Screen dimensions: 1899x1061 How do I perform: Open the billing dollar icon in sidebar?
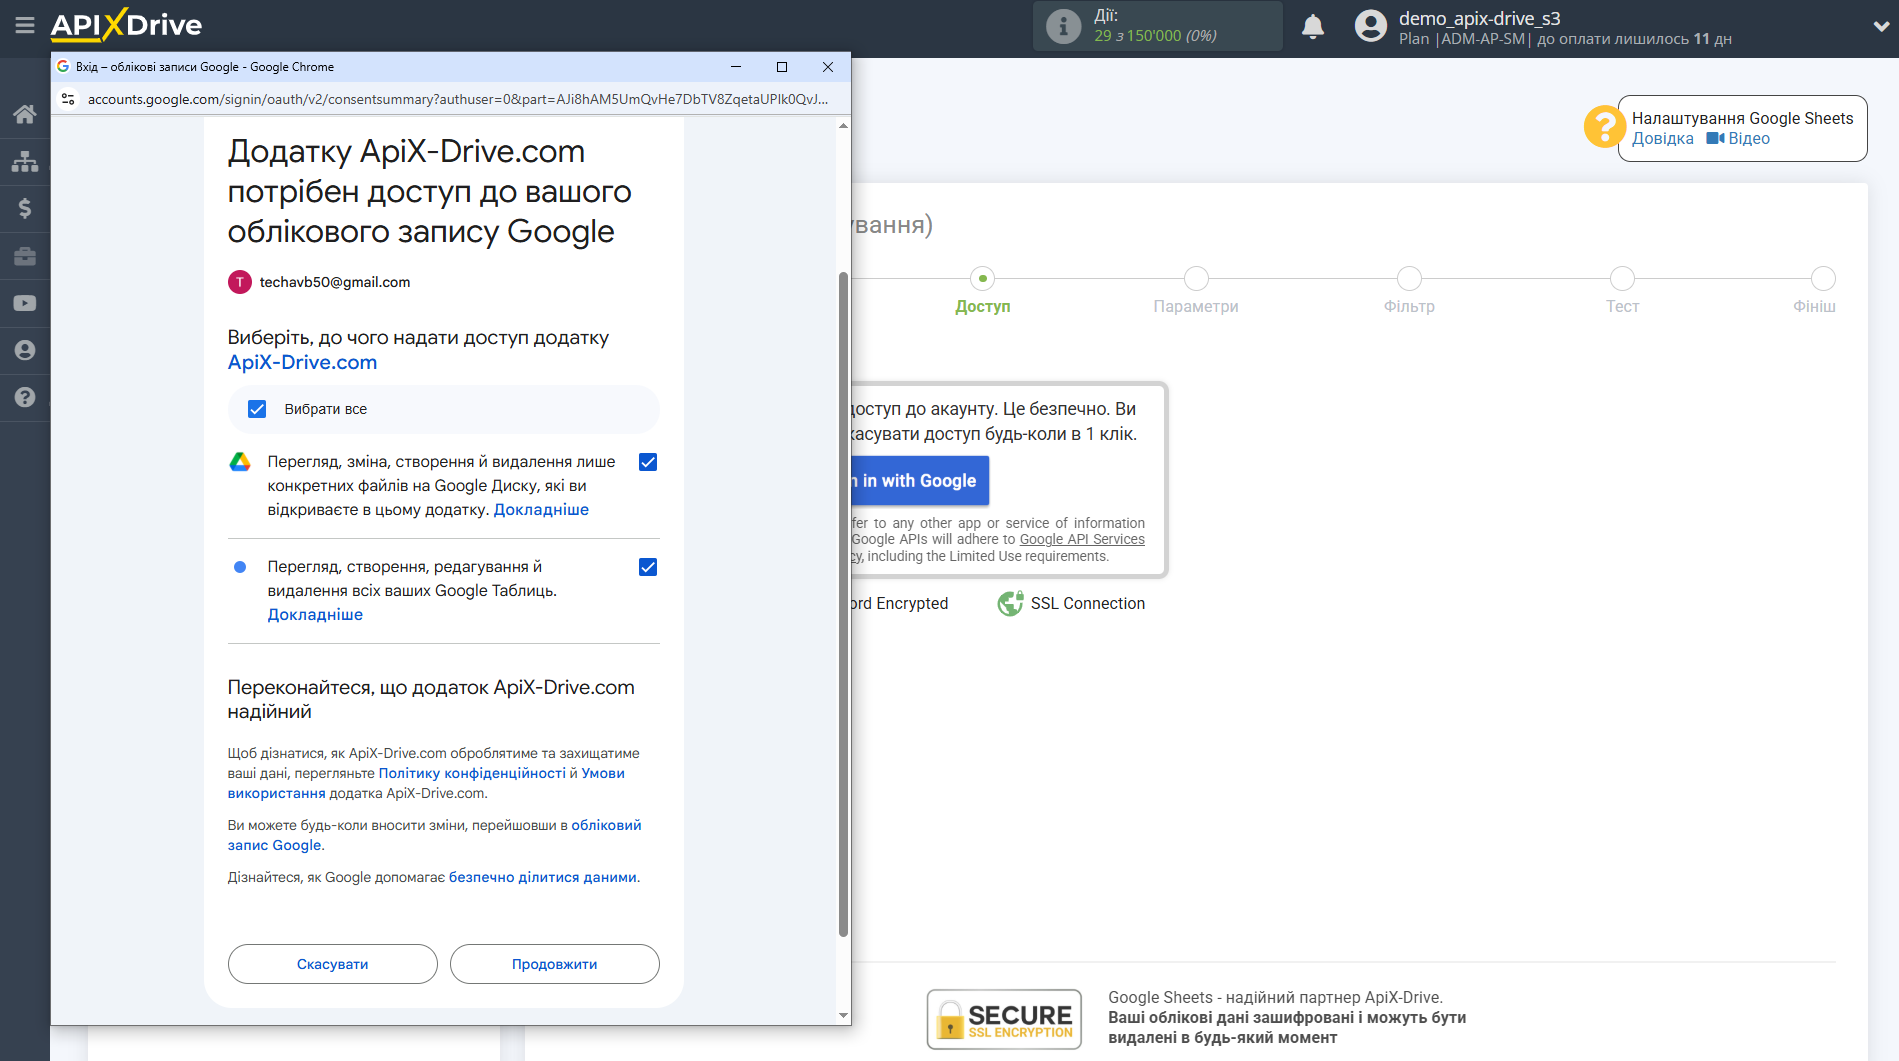pyautogui.click(x=25, y=208)
